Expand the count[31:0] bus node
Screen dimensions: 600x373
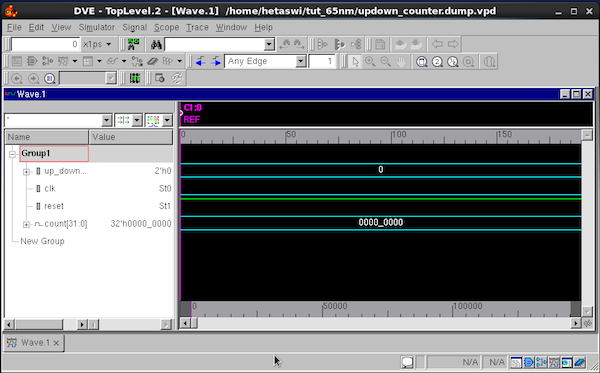[x=26, y=225]
